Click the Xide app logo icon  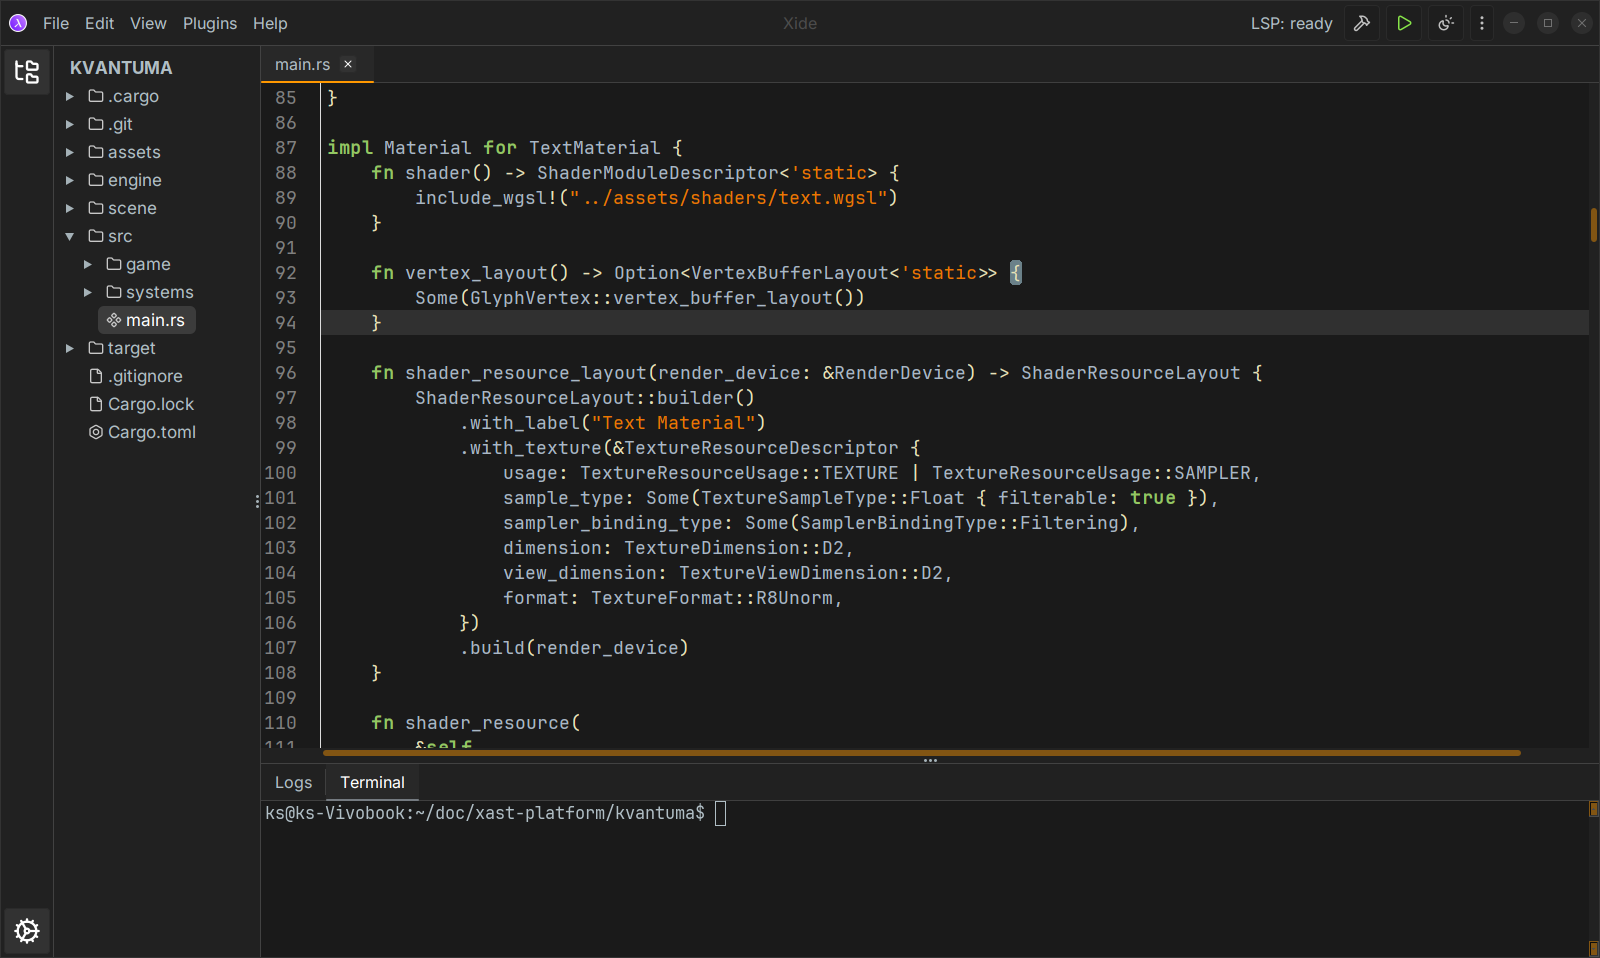pyautogui.click(x=18, y=23)
